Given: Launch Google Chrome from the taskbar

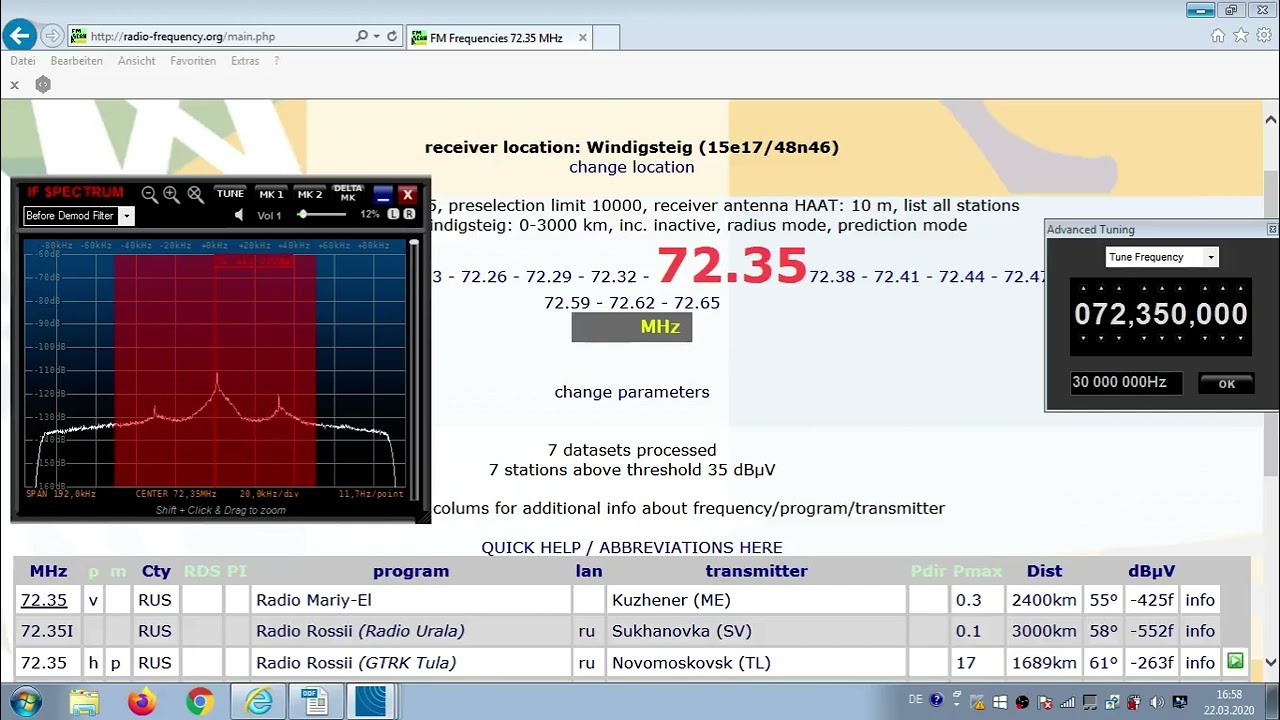Looking at the screenshot, I should [x=200, y=702].
